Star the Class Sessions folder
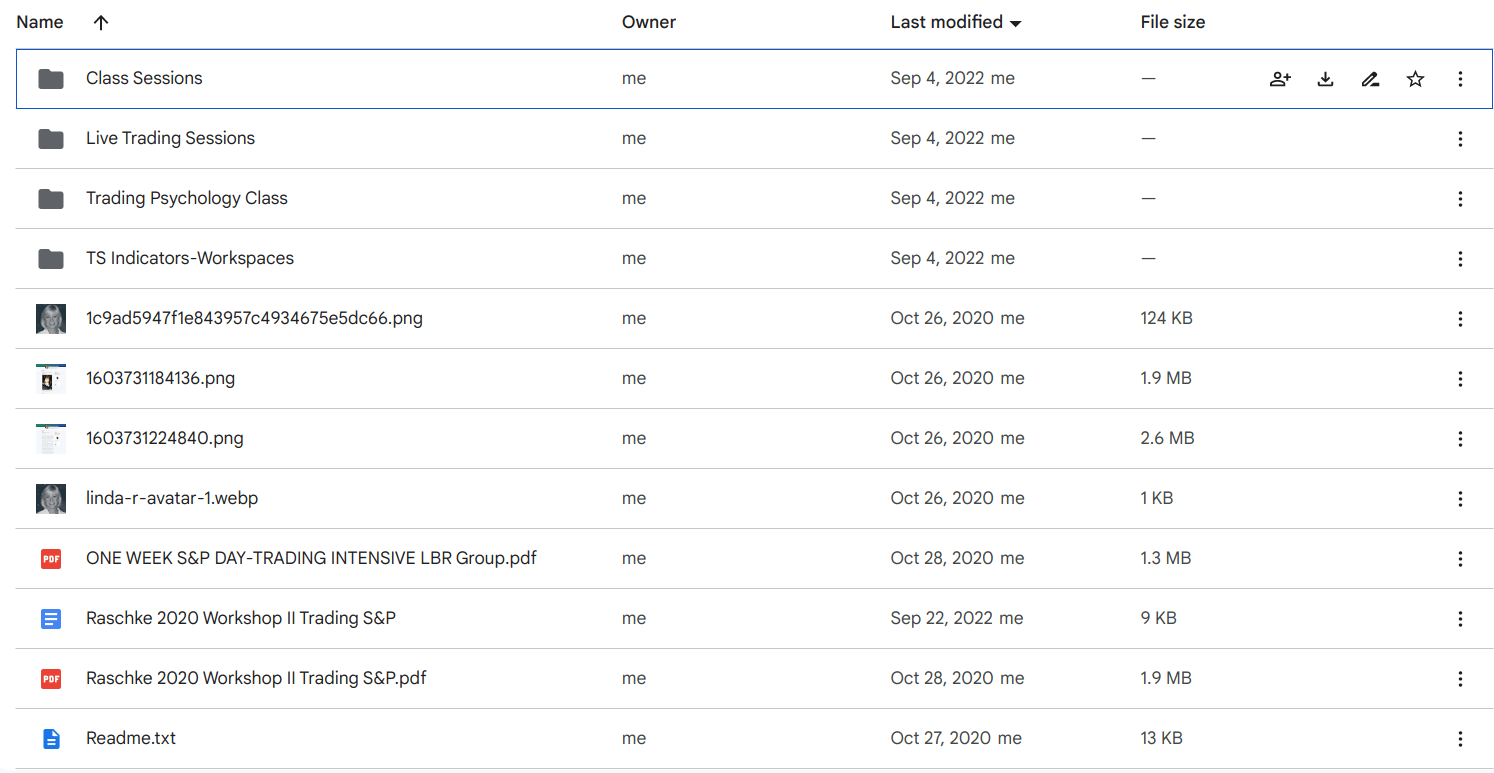Viewport: 1494px width, 773px height. click(x=1415, y=79)
